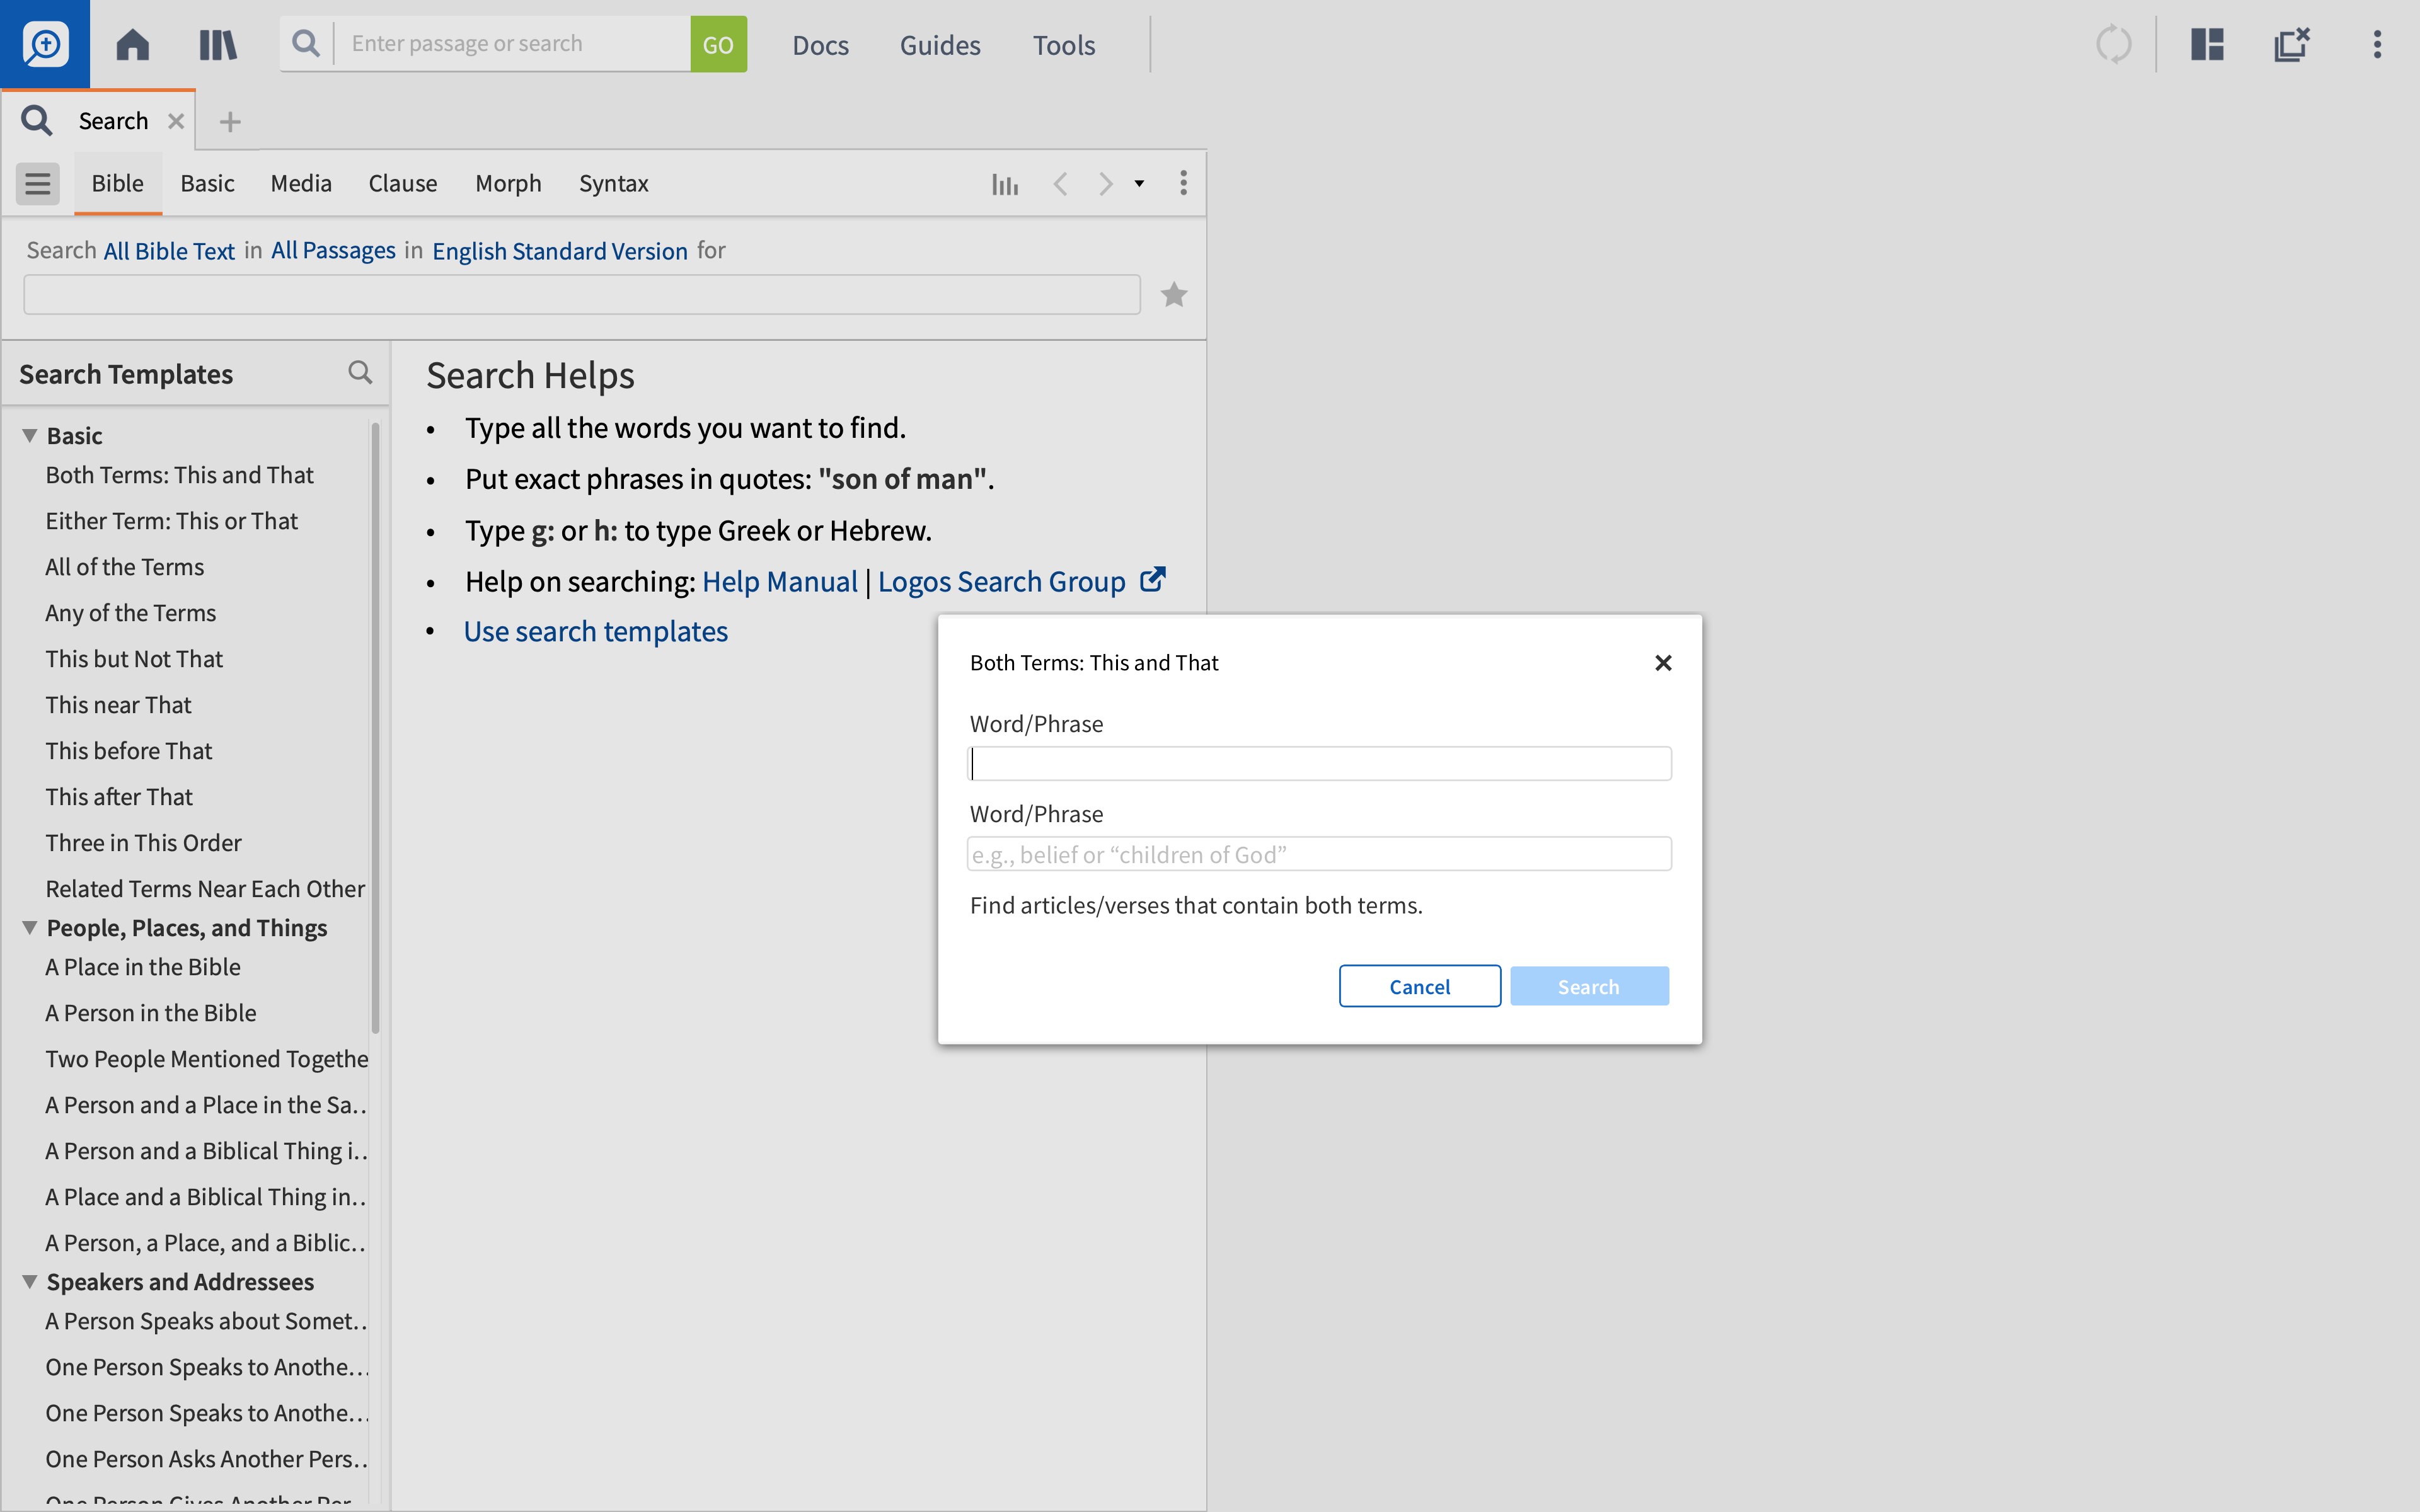Click the favorite search star icon

(1174, 295)
